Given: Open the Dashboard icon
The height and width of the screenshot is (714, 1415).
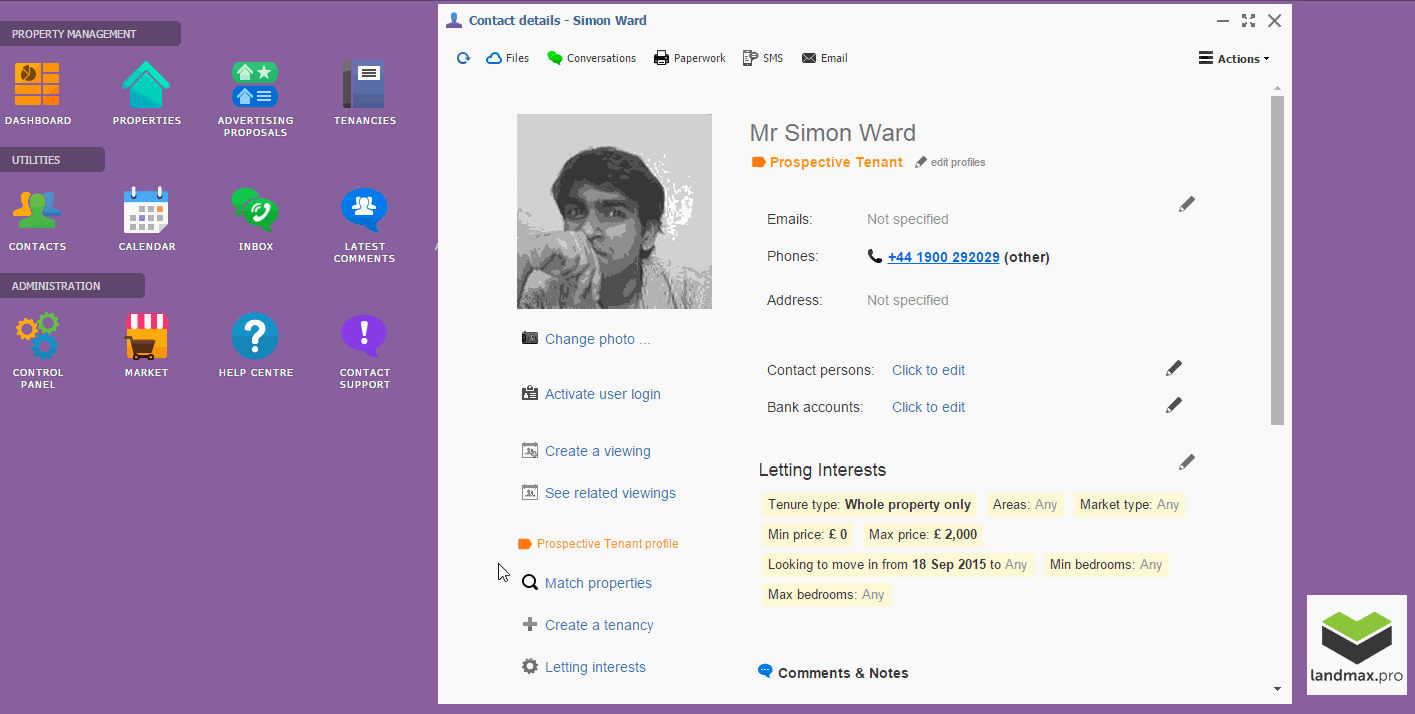Looking at the screenshot, I should (37, 85).
